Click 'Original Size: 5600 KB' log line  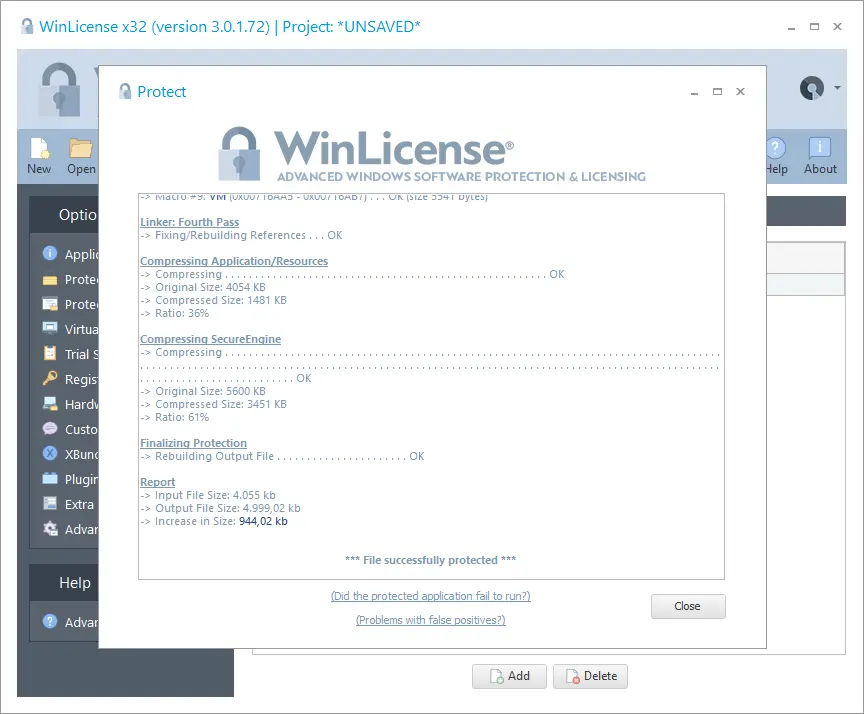(203, 391)
